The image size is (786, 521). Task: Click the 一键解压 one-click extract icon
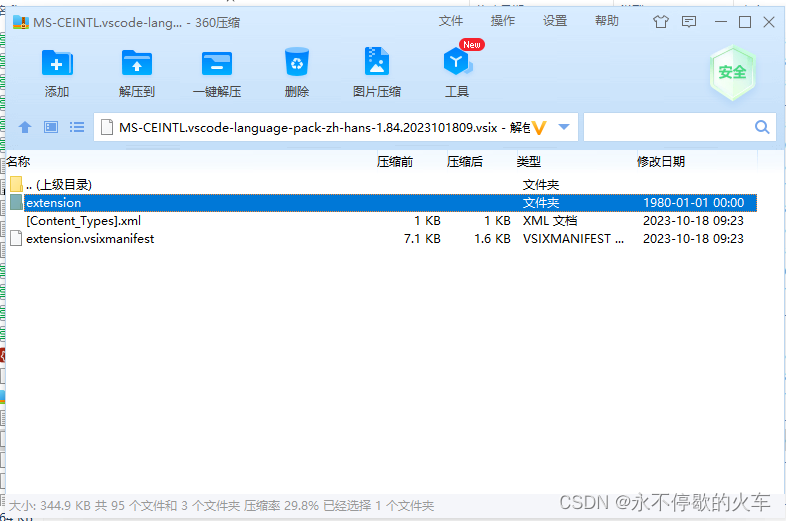tap(217, 64)
